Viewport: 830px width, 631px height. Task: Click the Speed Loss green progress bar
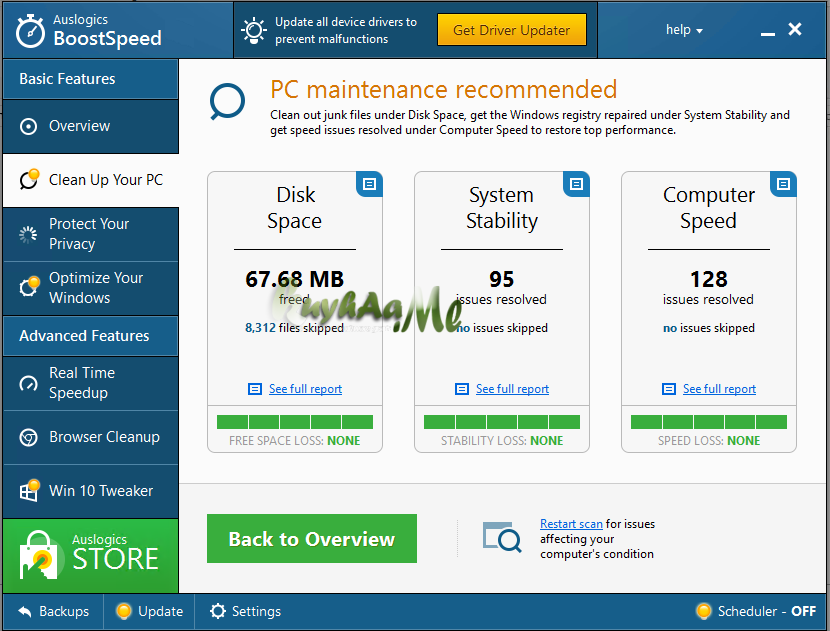tap(709, 422)
